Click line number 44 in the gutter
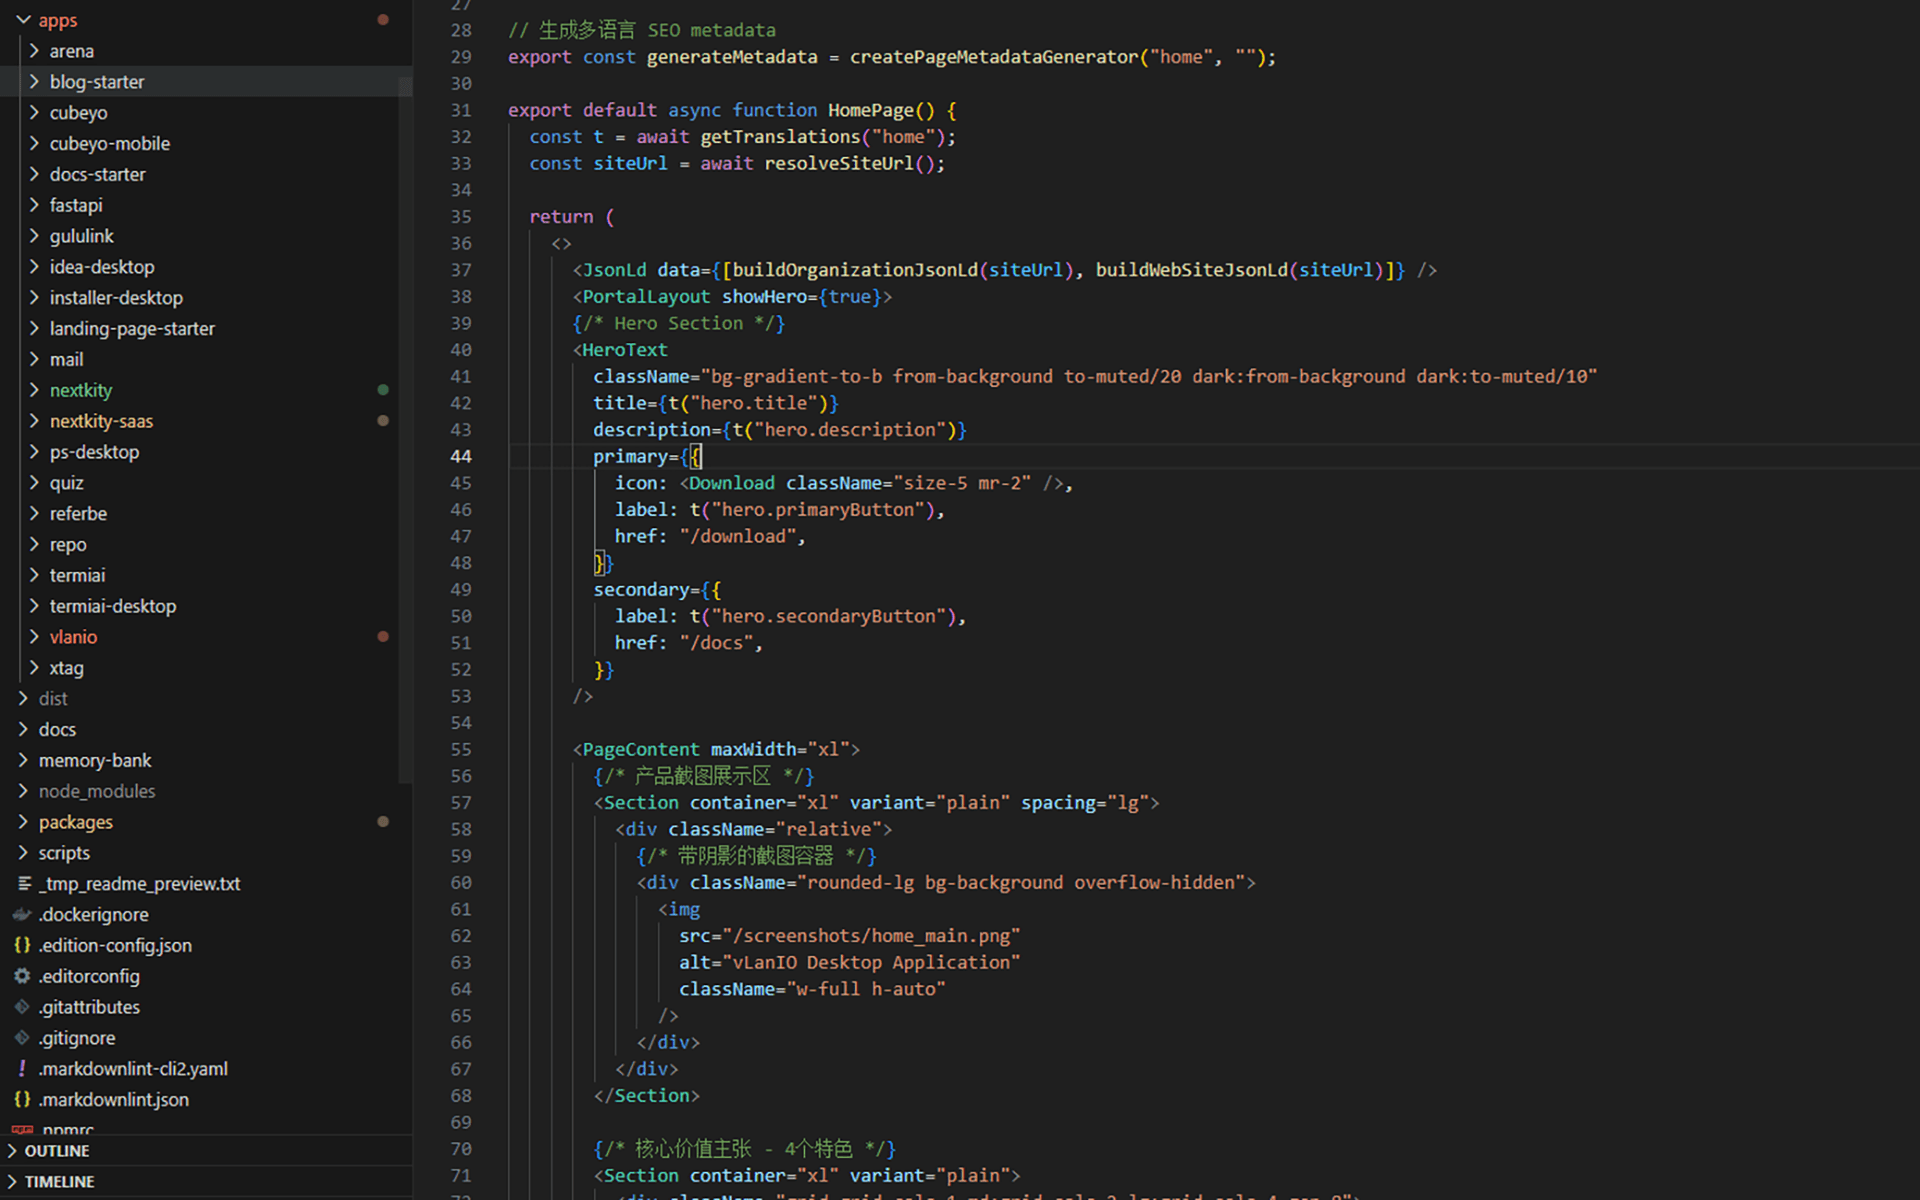Image resolution: width=1920 pixels, height=1200 pixels. (460, 456)
